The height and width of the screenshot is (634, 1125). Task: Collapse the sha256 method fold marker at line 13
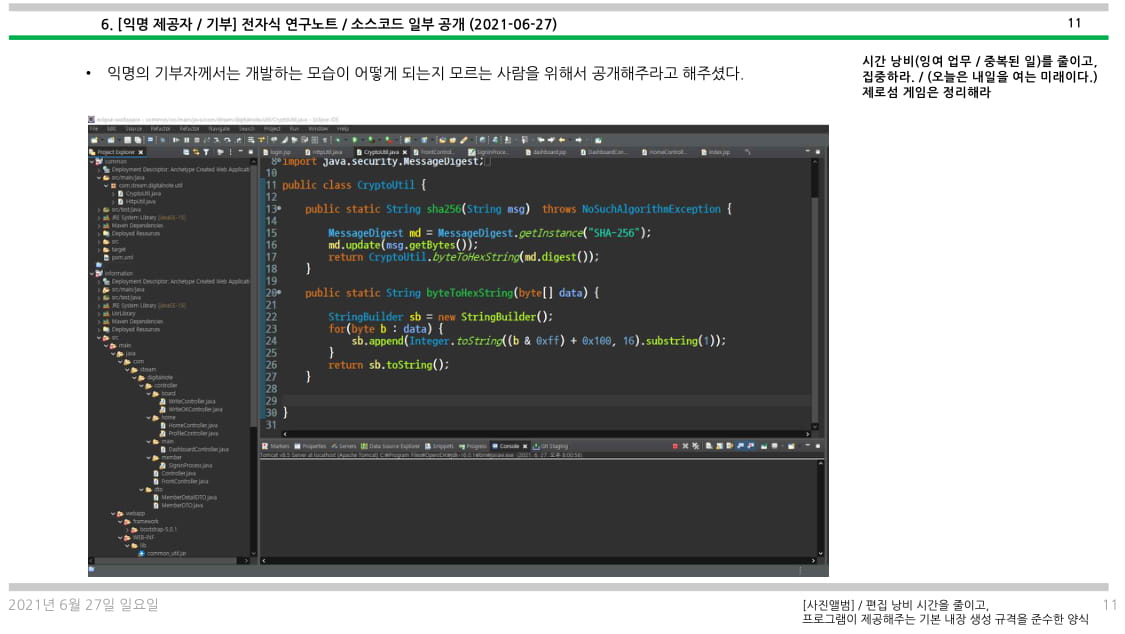[279, 209]
